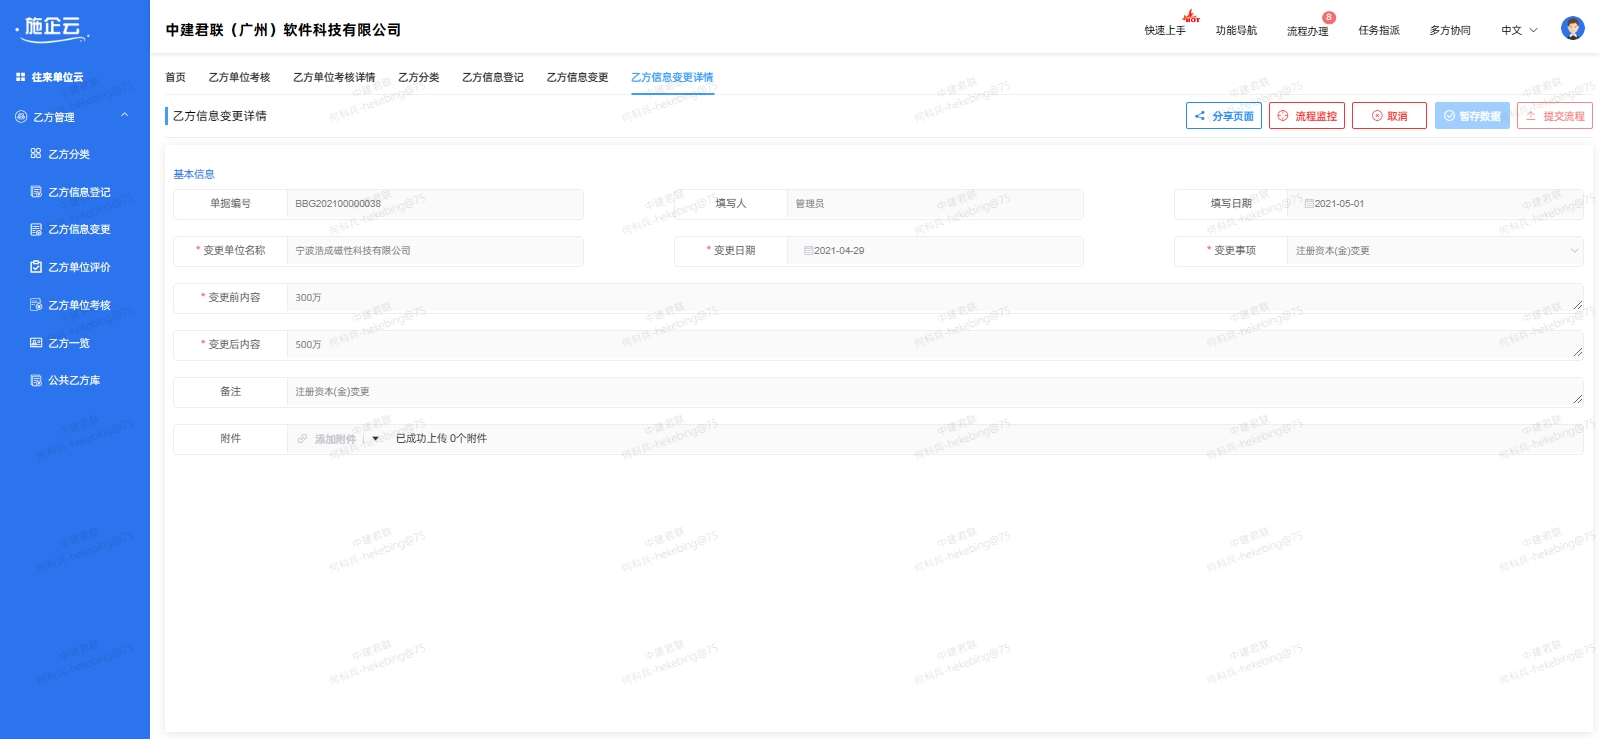Click the 取消 button
Screen dimensions: 1600x739
pos(1389,116)
